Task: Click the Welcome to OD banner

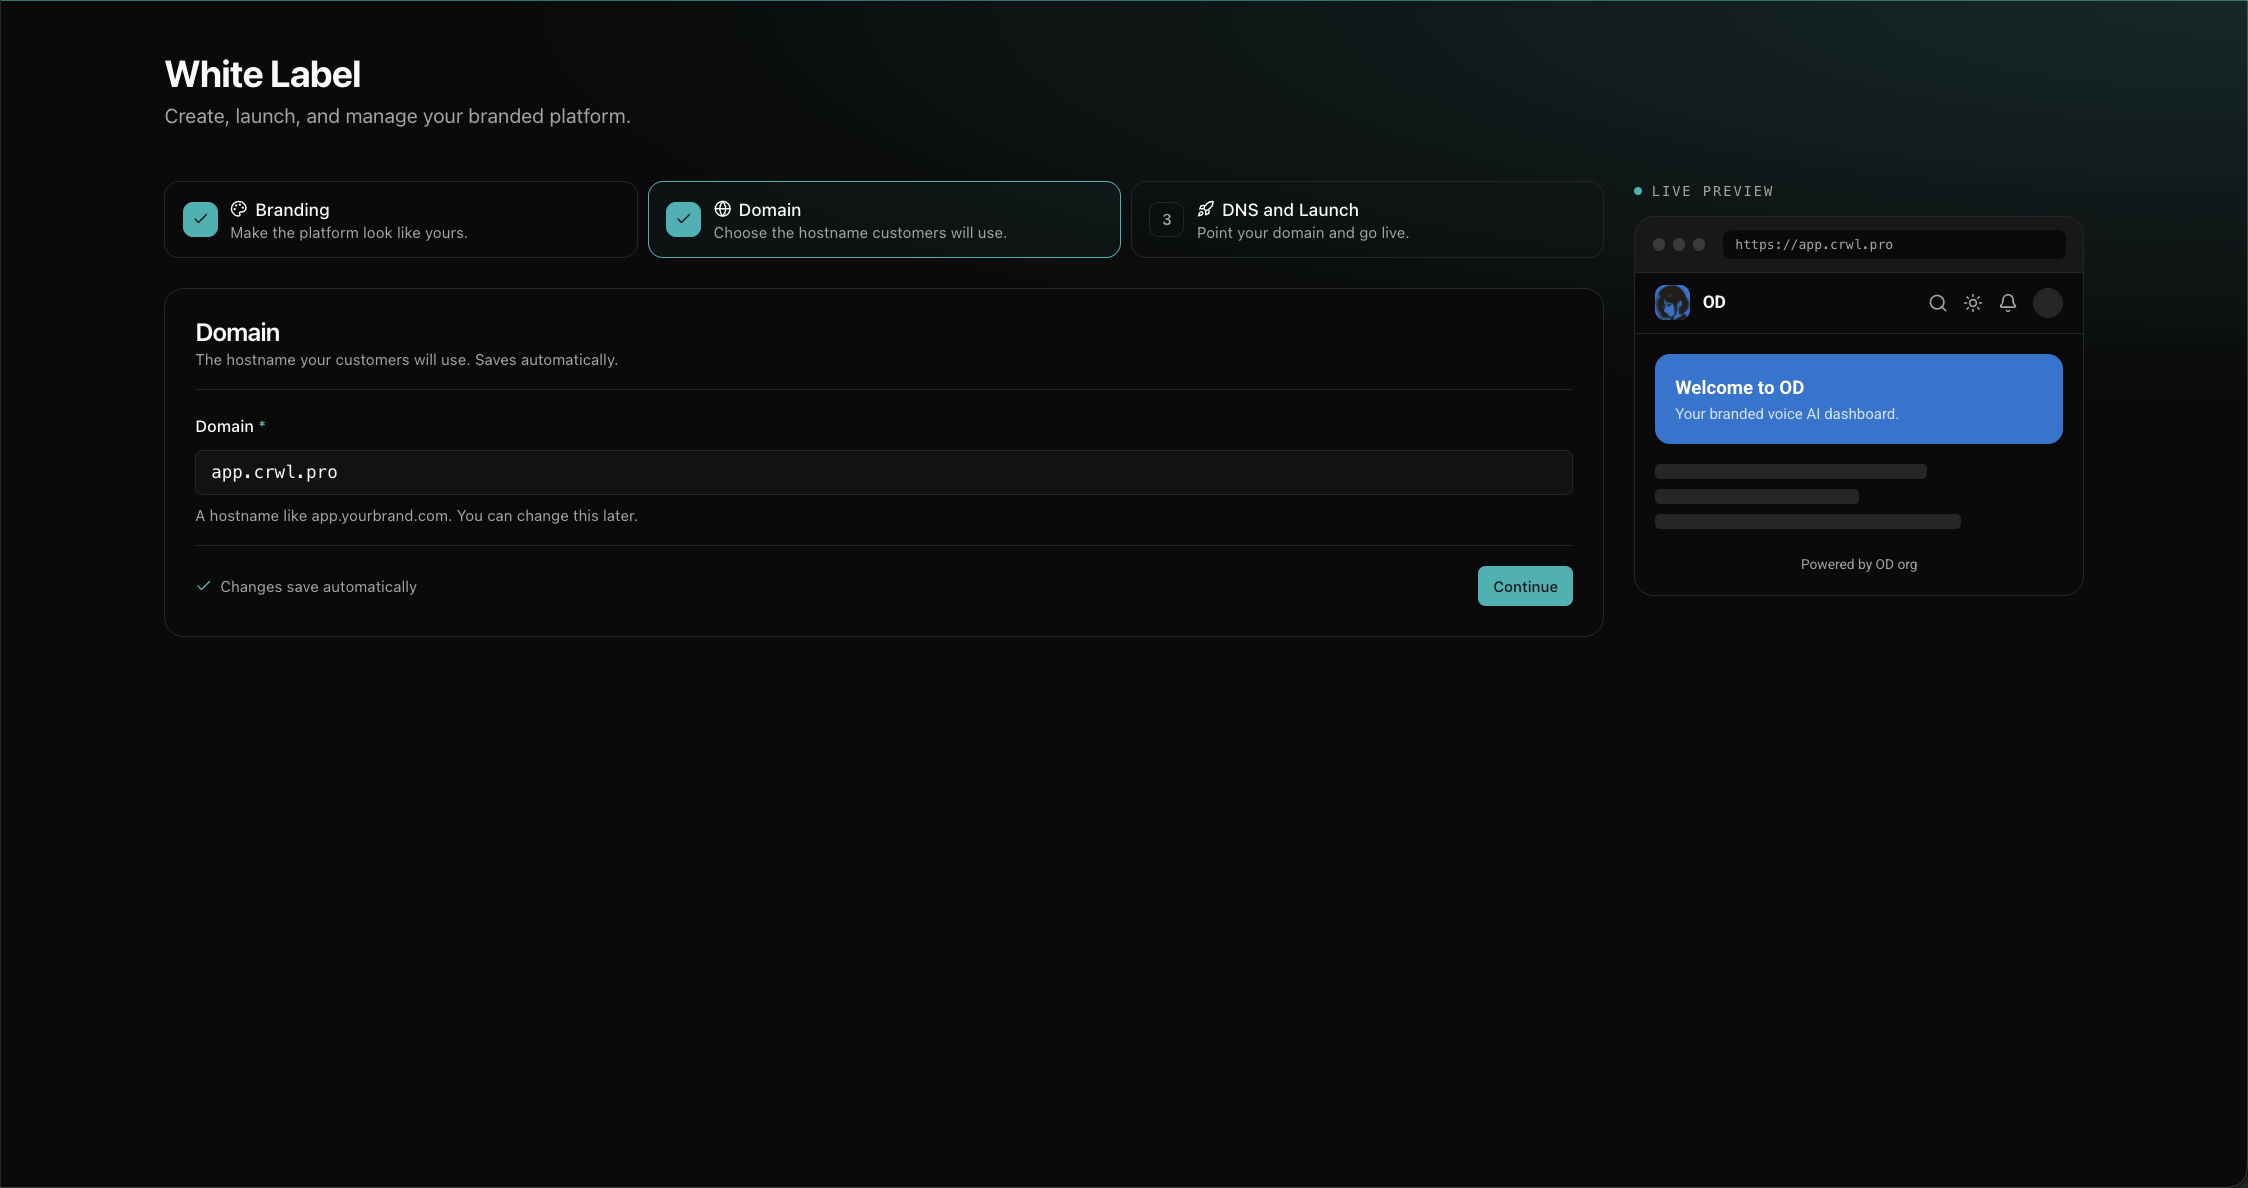Action: coord(1859,399)
